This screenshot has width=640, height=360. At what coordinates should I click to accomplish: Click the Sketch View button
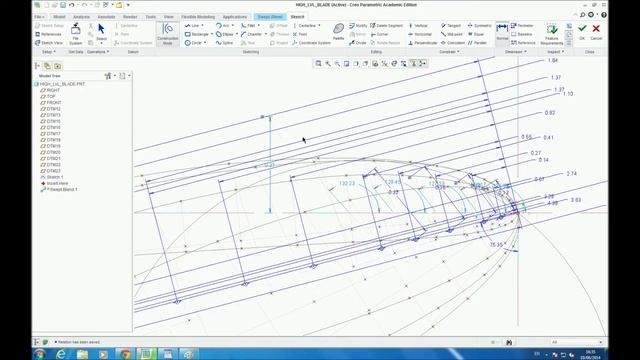(49, 43)
